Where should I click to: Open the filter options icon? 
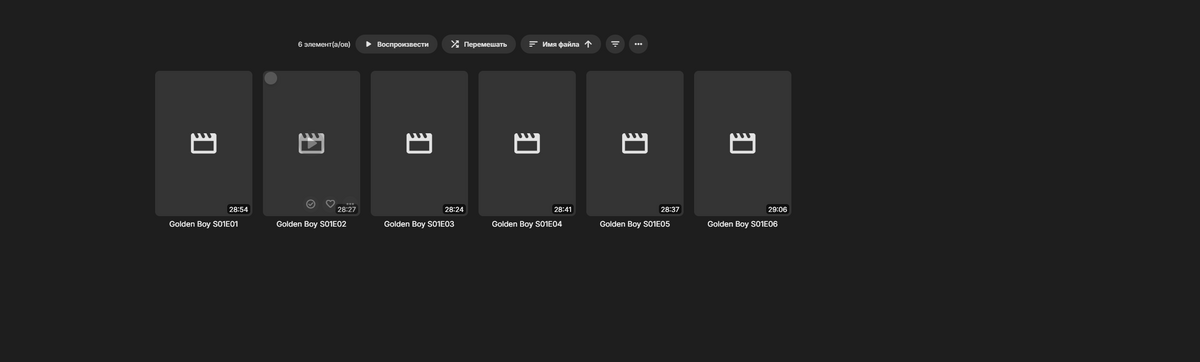(615, 44)
